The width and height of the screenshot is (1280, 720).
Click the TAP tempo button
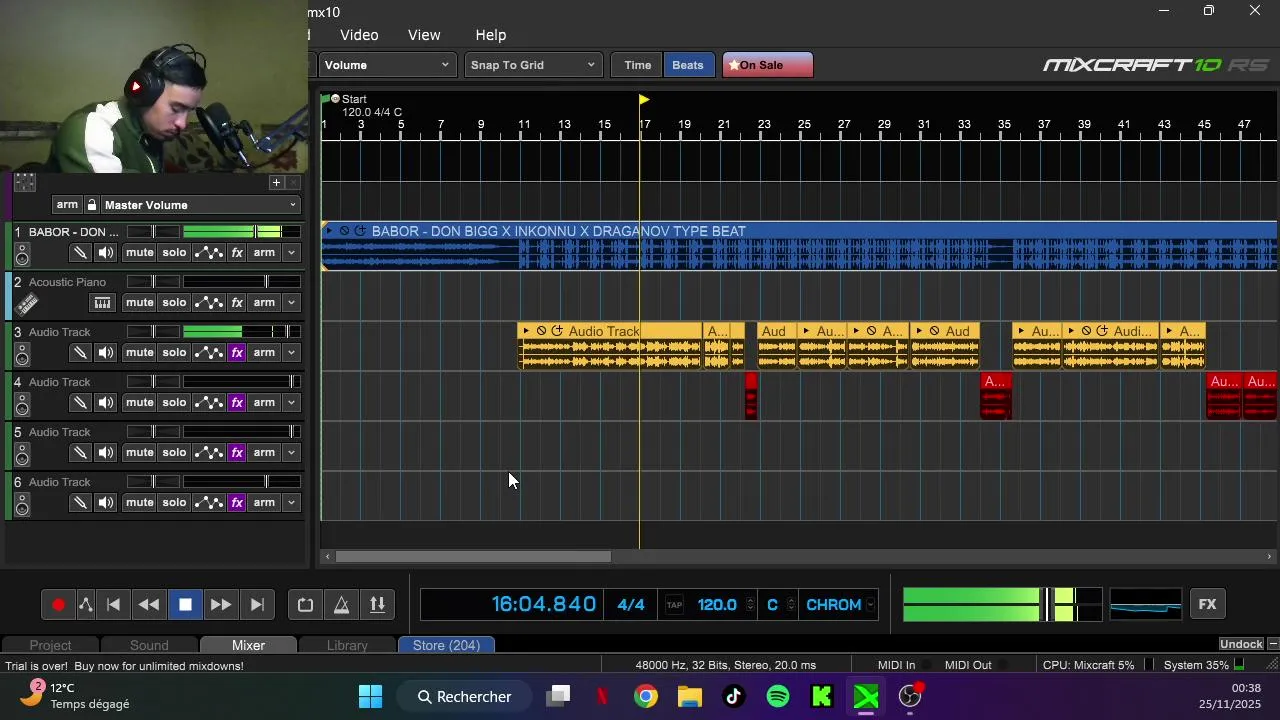[x=674, y=605]
